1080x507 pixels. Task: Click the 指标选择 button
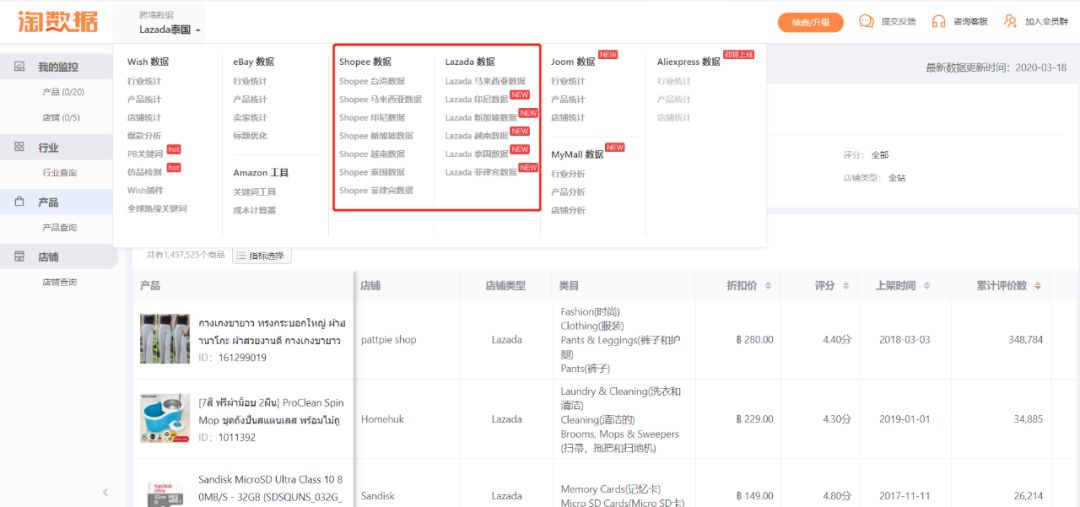coord(262,256)
